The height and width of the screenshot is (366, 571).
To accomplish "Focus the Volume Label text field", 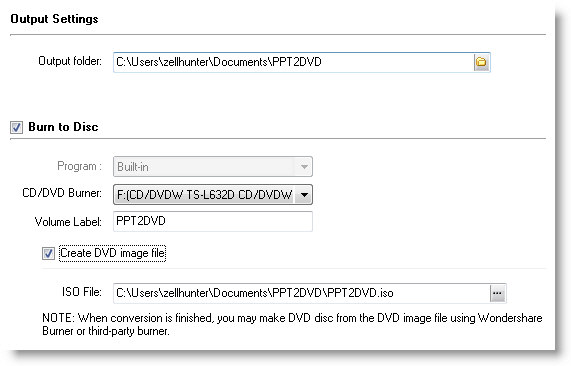I will (213, 221).
